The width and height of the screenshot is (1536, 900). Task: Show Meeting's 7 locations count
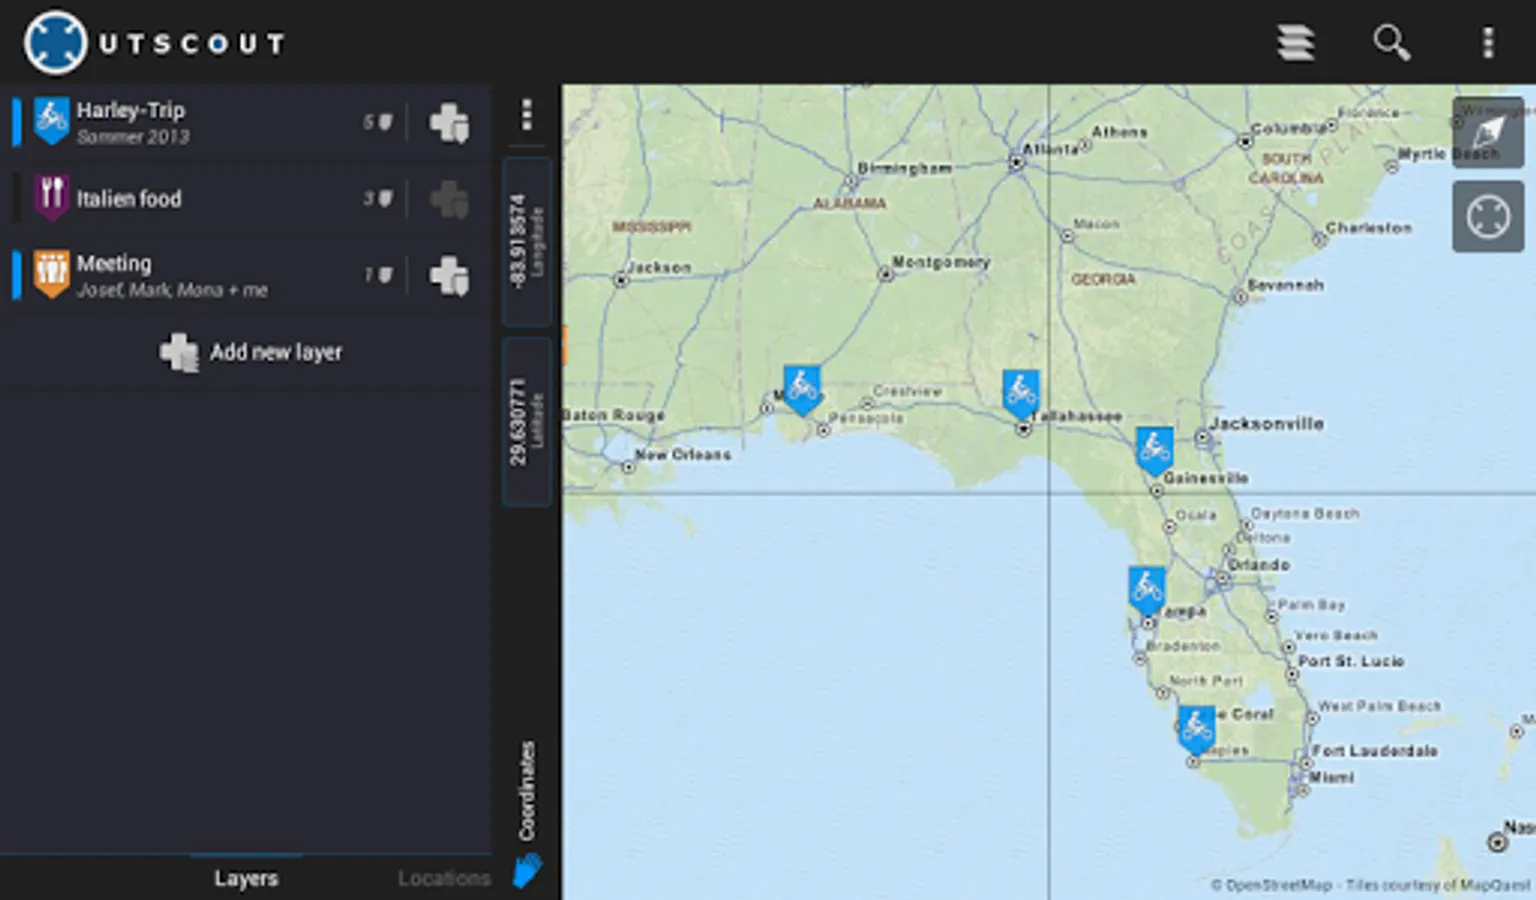[x=377, y=274]
